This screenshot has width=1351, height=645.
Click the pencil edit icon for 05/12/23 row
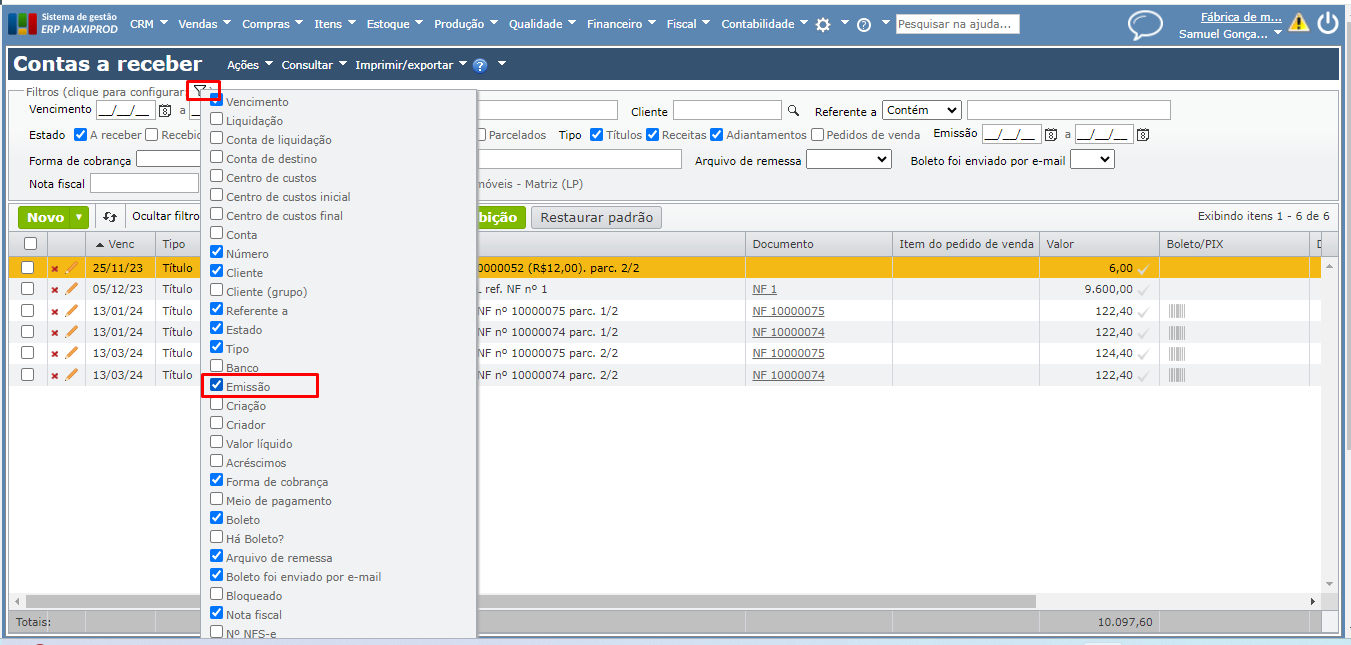click(71, 289)
